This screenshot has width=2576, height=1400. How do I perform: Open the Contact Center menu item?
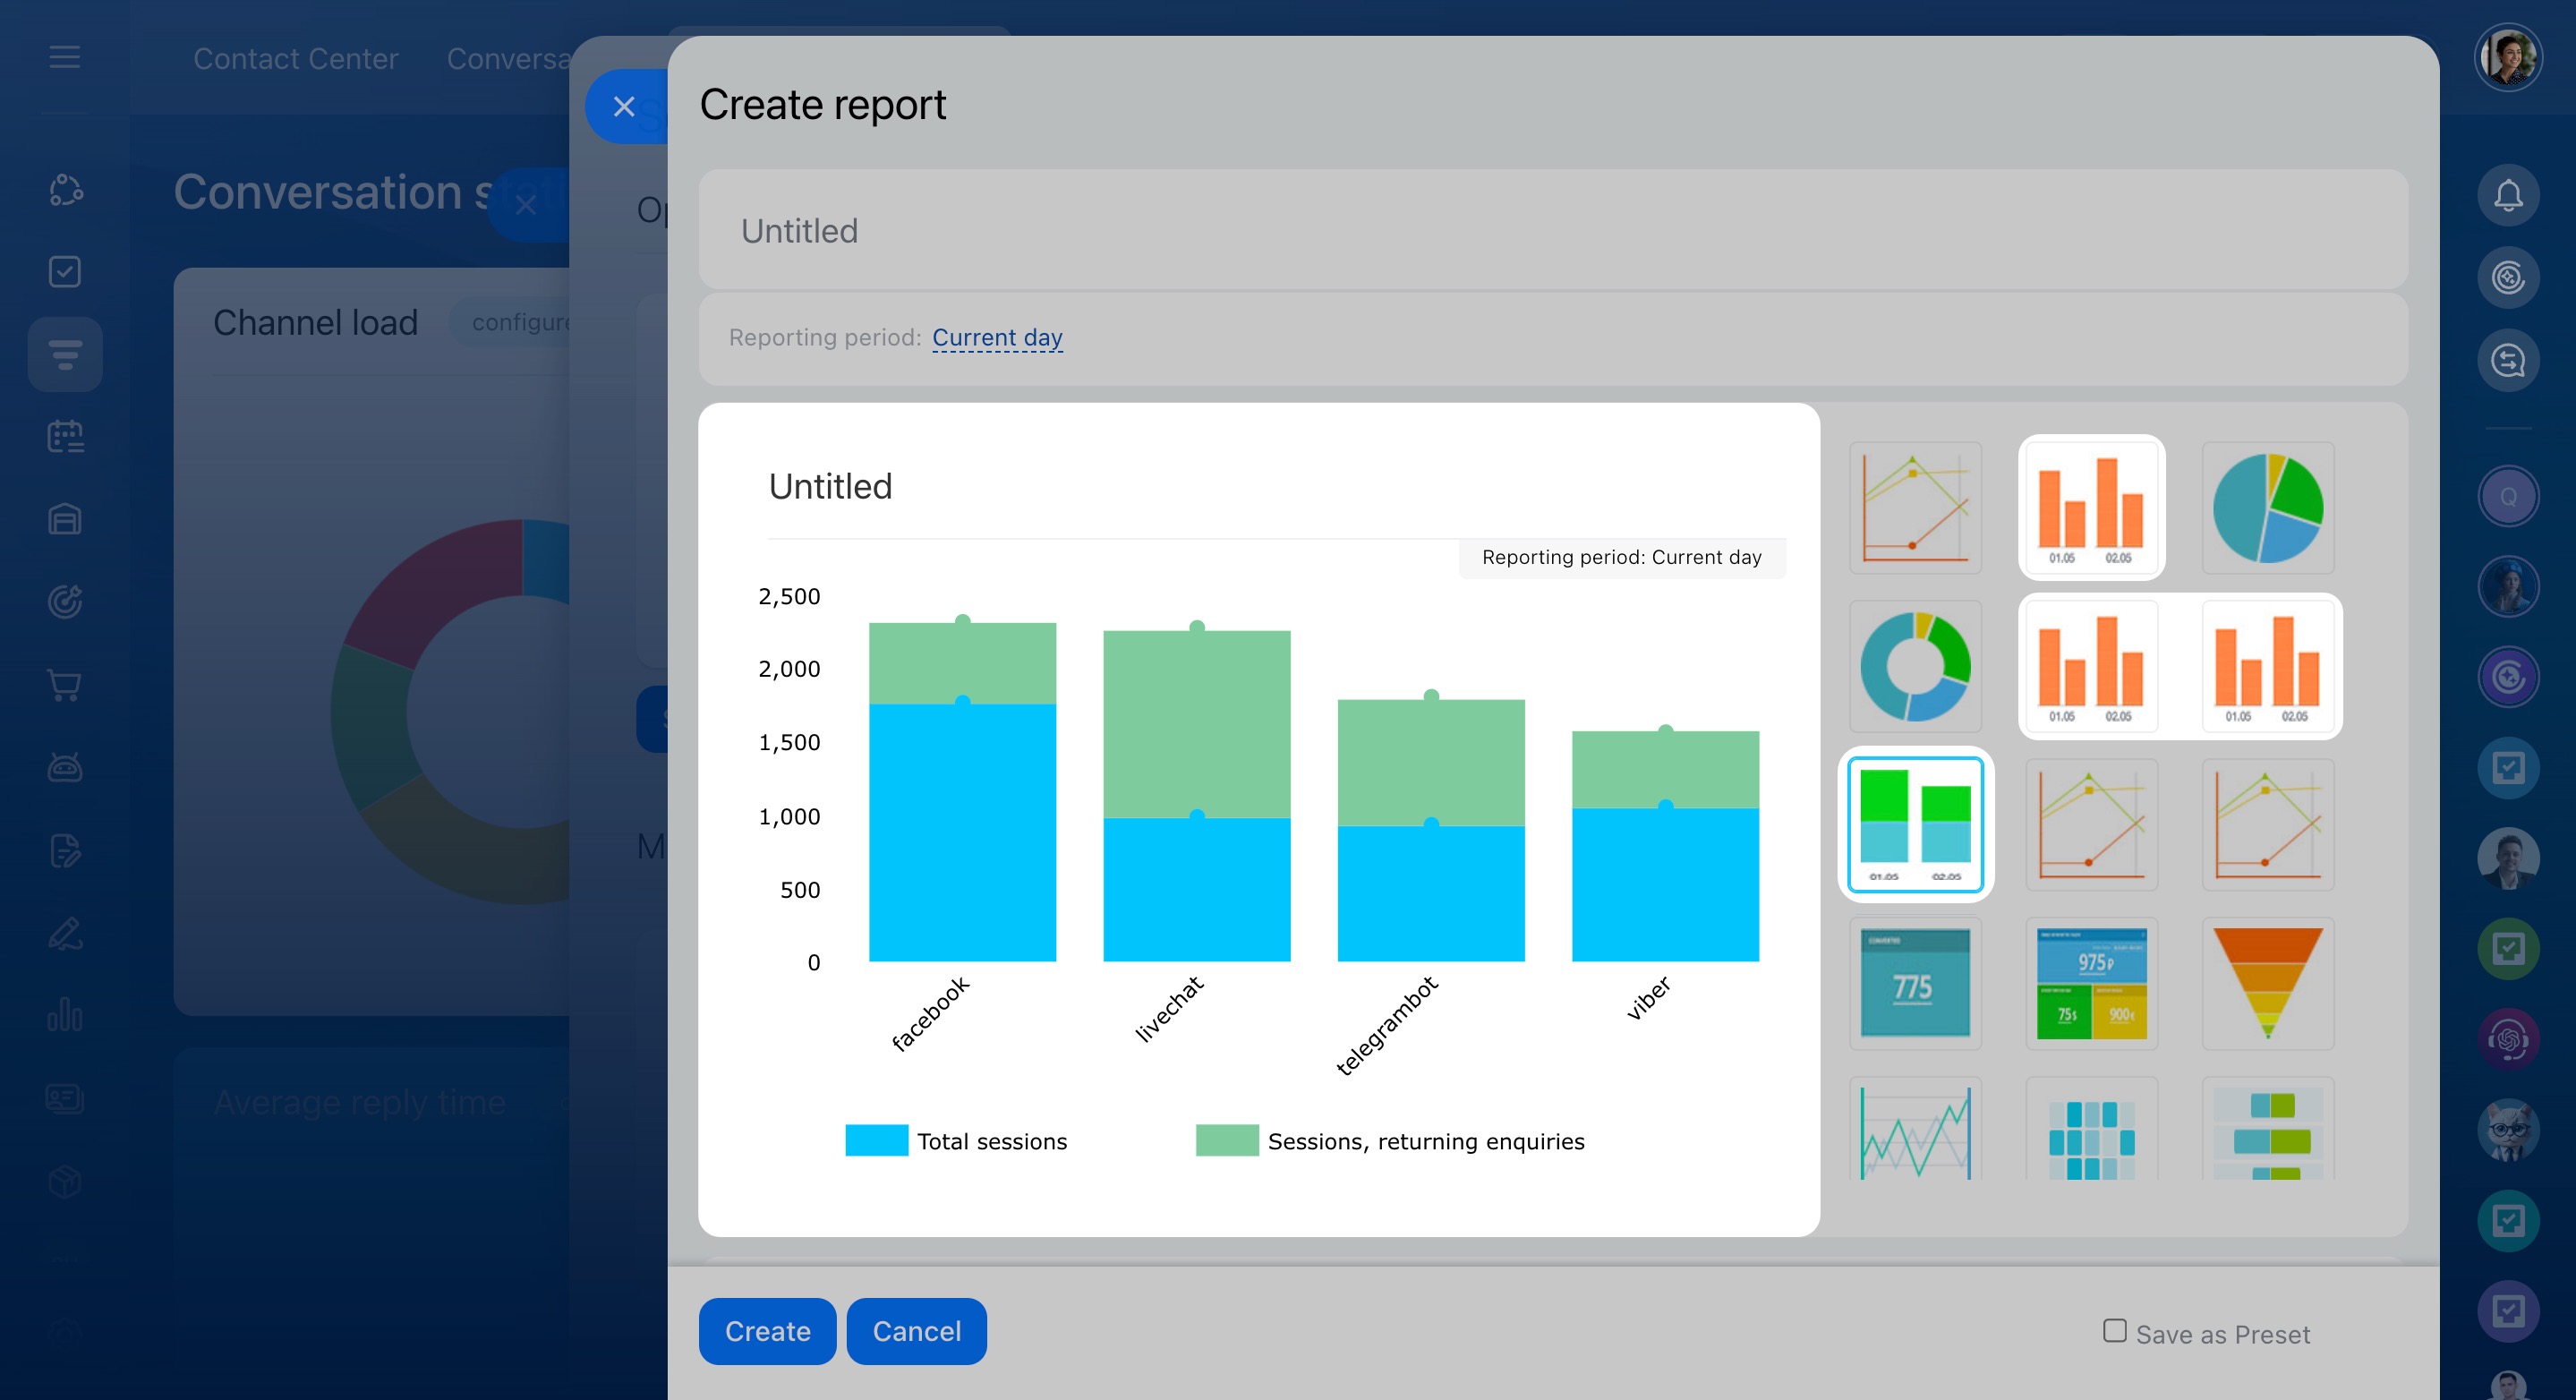(x=296, y=59)
